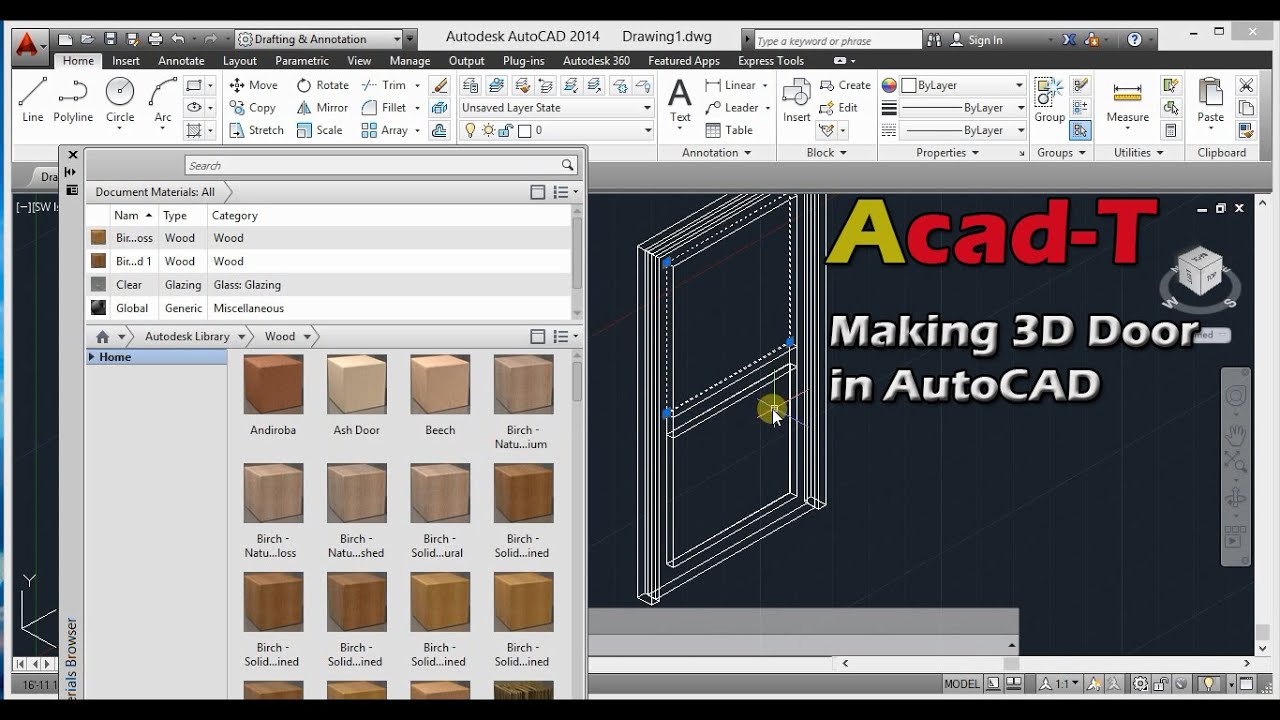Click the Insert block icon
This screenshot has width=1280, height=720.
click(796, 100)
